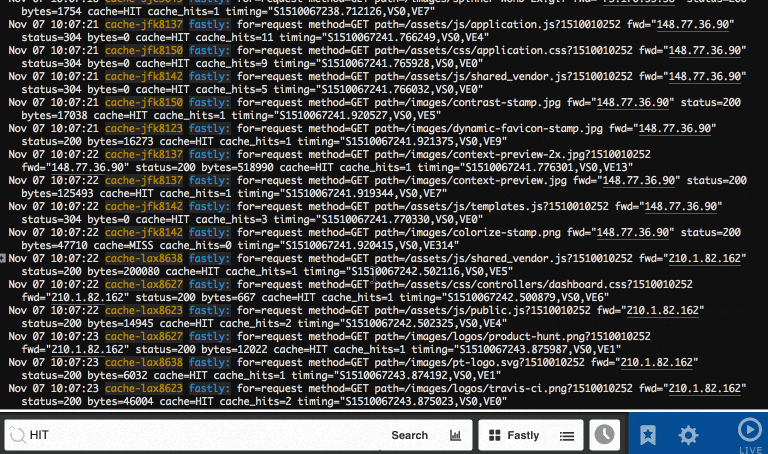Screen dimensions: 768x454
Task: Click host cache-lax8627 on the product-hunt.png line
Action: [144, 336]
